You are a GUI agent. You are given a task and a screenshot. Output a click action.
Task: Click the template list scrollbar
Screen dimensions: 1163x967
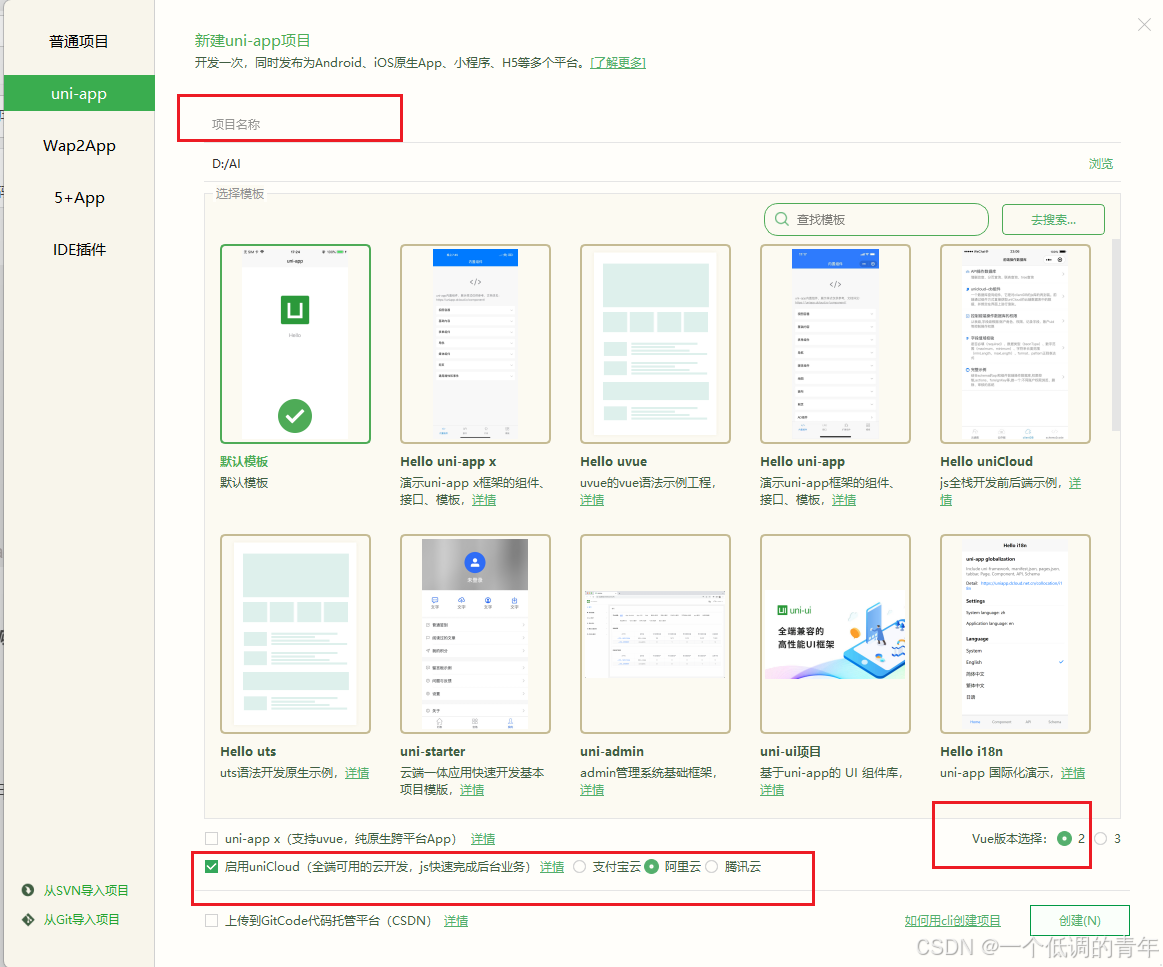pyautogui.click(x=1116, y=335)
